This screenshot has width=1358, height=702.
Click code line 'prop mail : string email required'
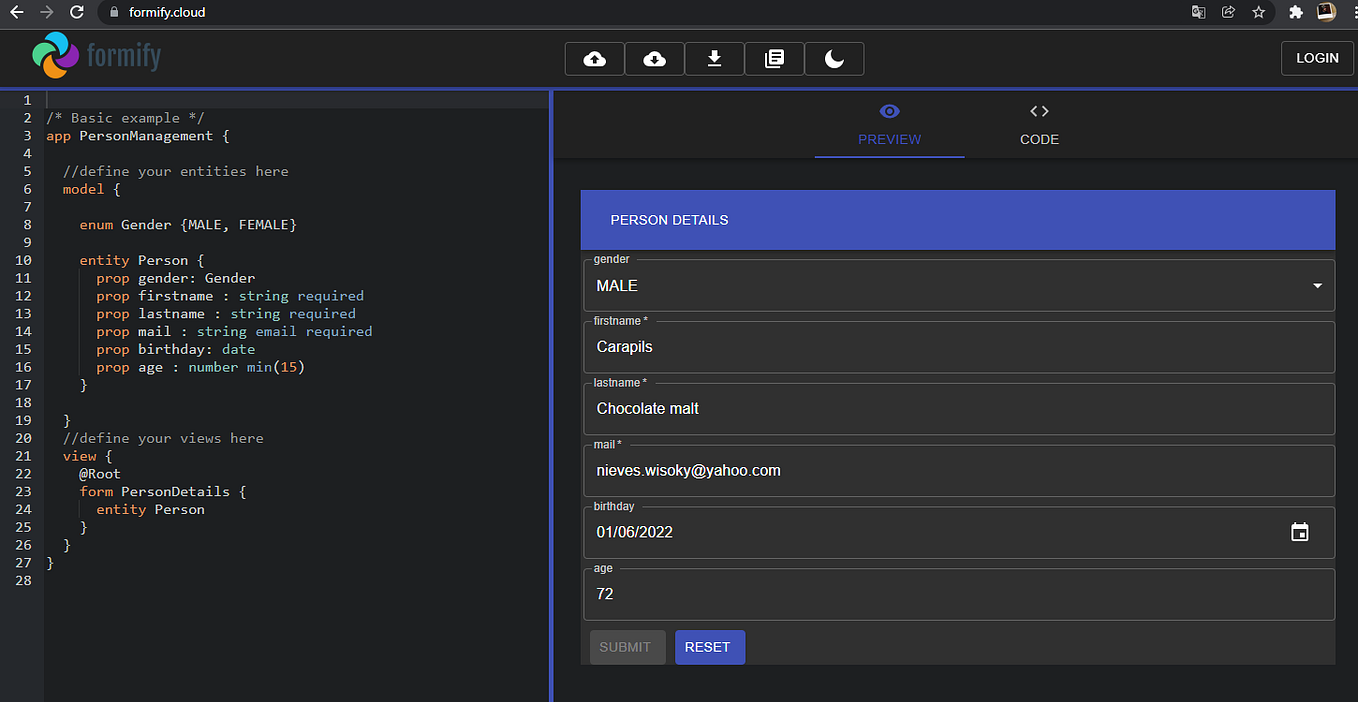tap(234, 332)
